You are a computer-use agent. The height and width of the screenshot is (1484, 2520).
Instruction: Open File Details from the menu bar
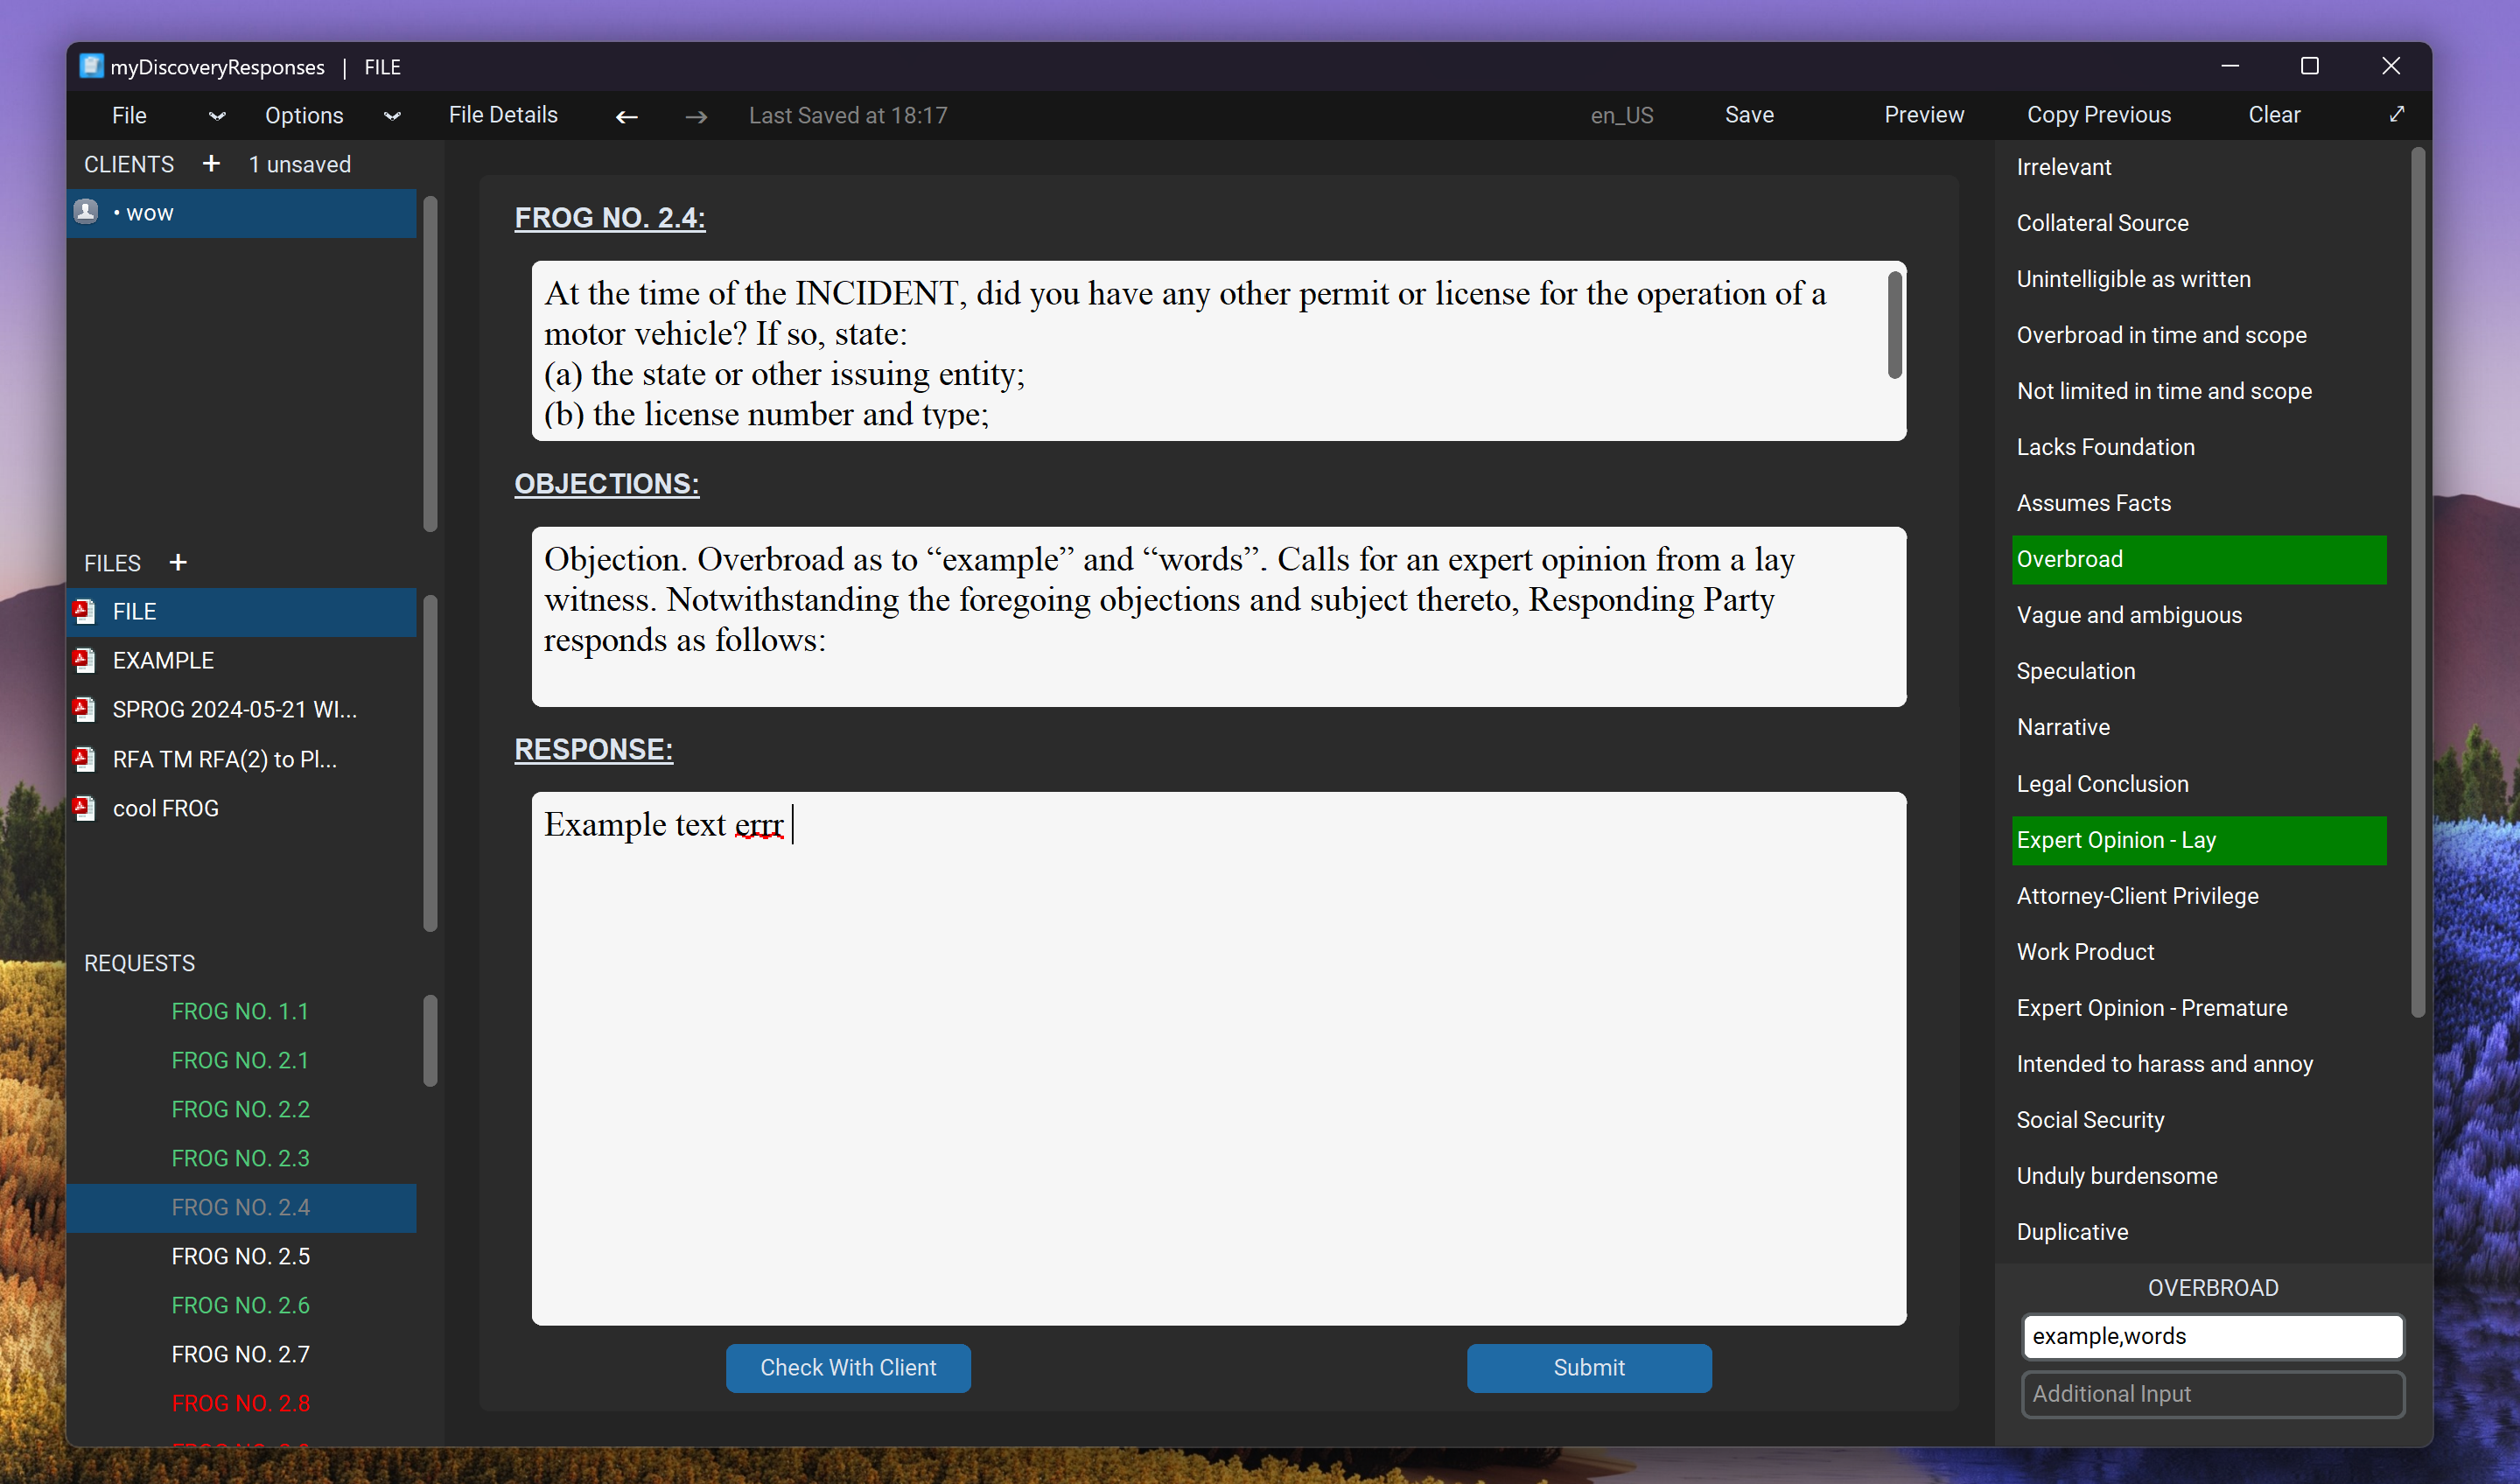(503, 115)
